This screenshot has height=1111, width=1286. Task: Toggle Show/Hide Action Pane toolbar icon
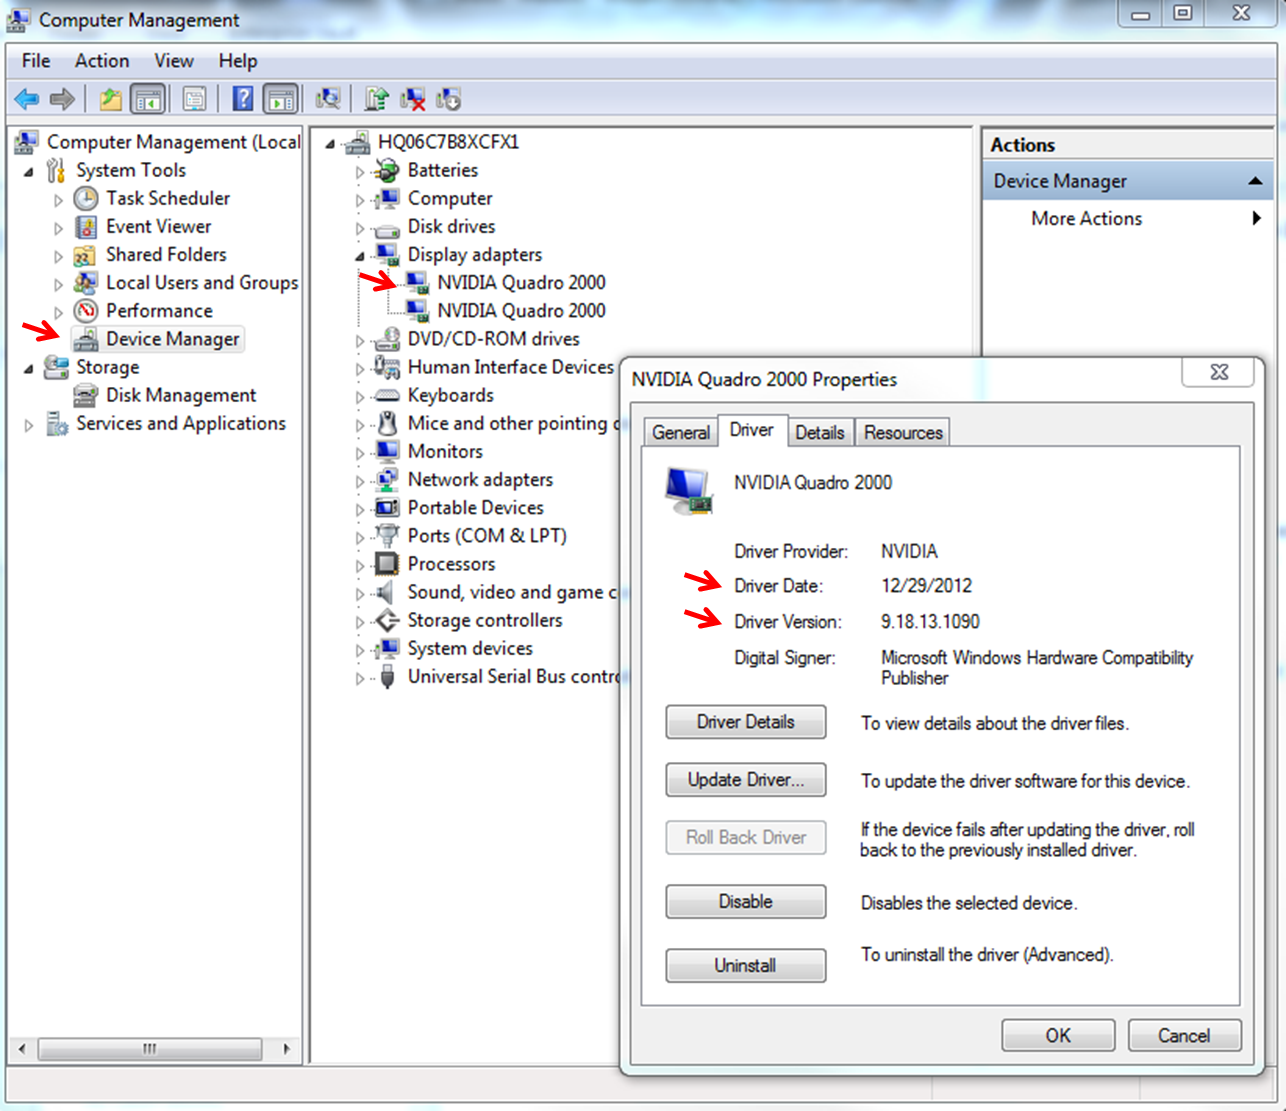[281, 99]
